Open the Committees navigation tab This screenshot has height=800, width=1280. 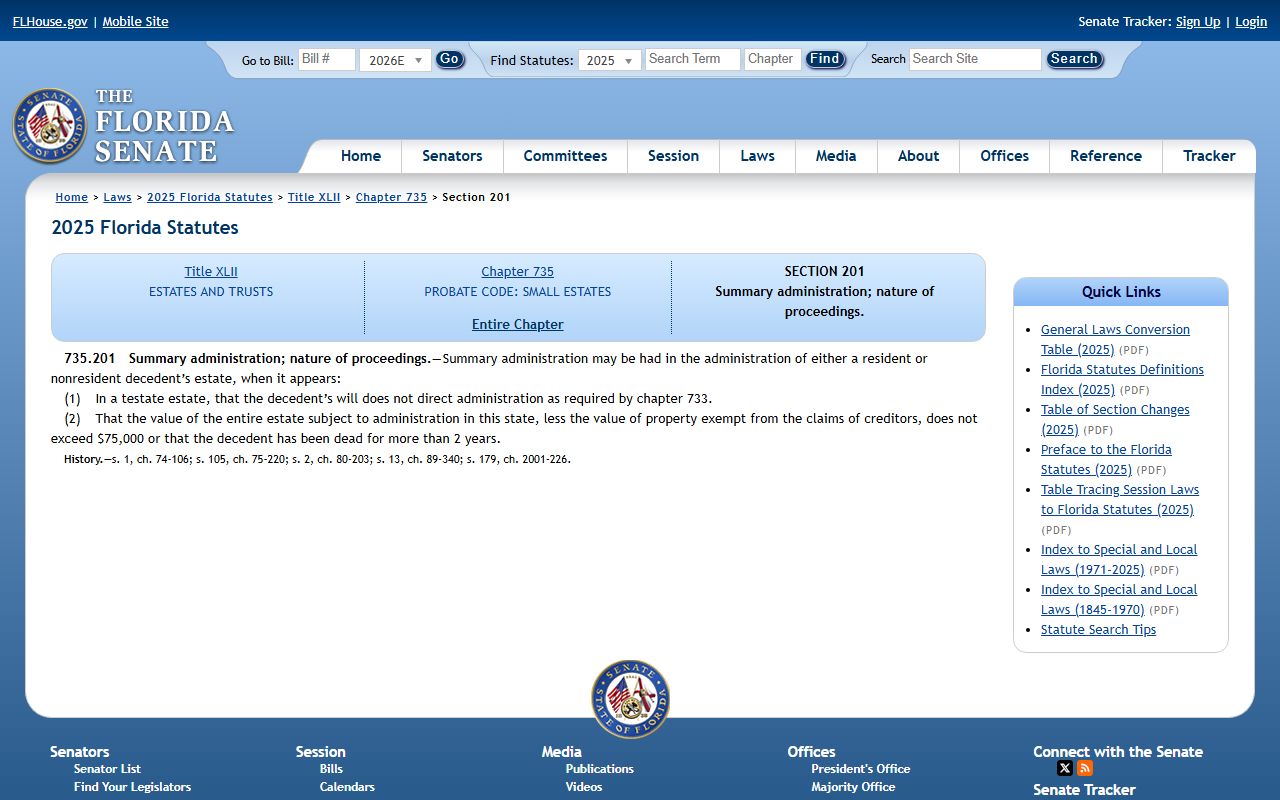565,156
